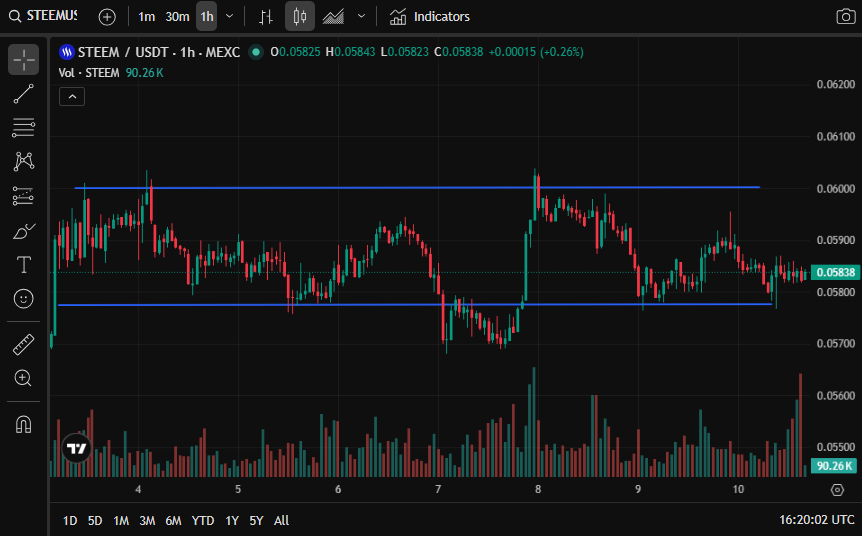Click the Vol · STEEM indicator label
This screenshot has height=536, width=862.
[x=89, y=73]
